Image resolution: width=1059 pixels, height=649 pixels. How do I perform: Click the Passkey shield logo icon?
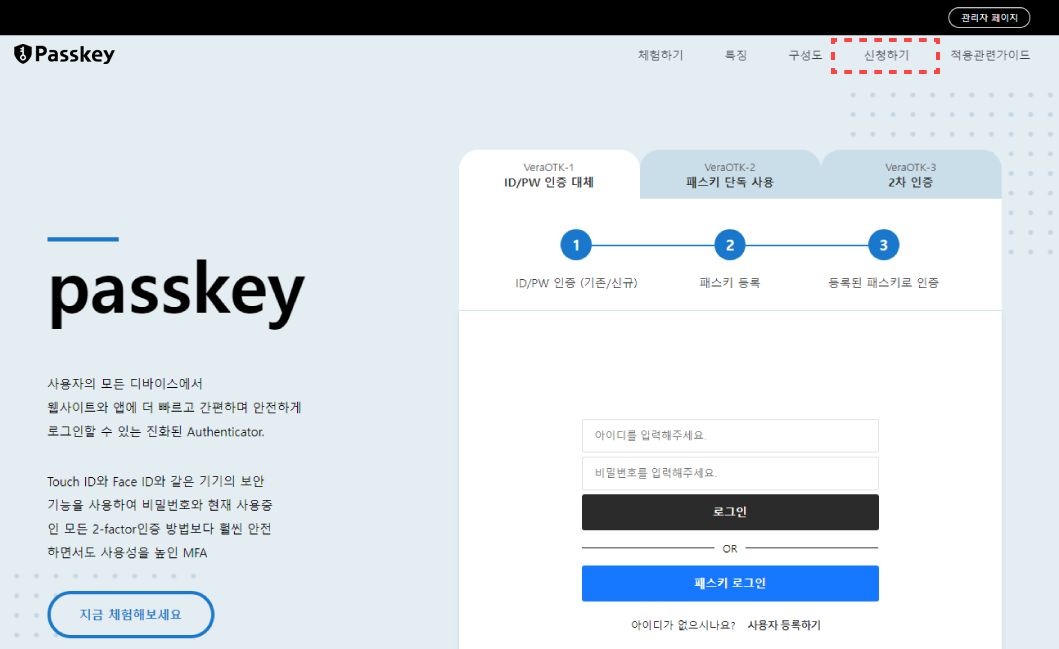click(x=23, y=54)
